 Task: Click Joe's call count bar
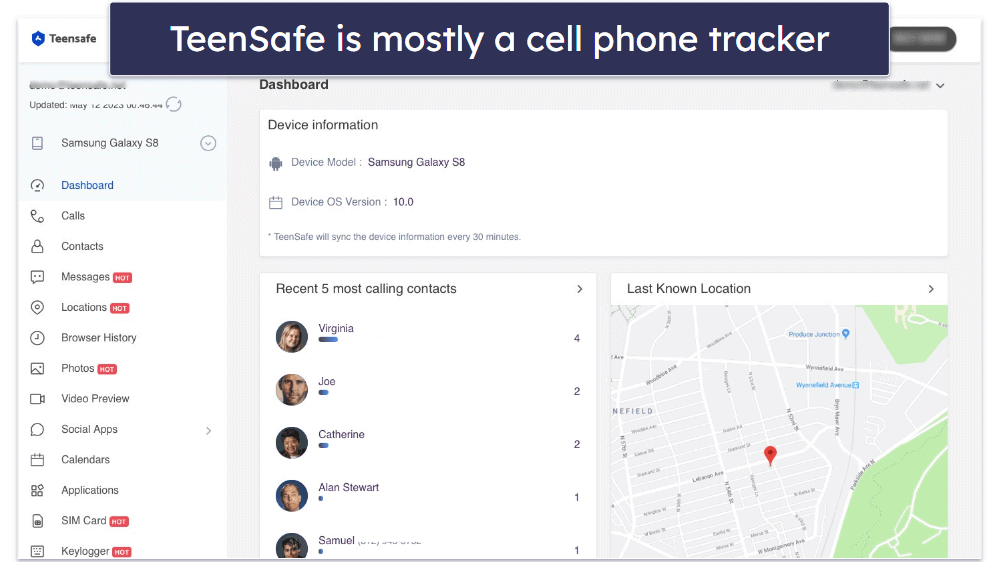pyautogui.click(x=324, y=393)
